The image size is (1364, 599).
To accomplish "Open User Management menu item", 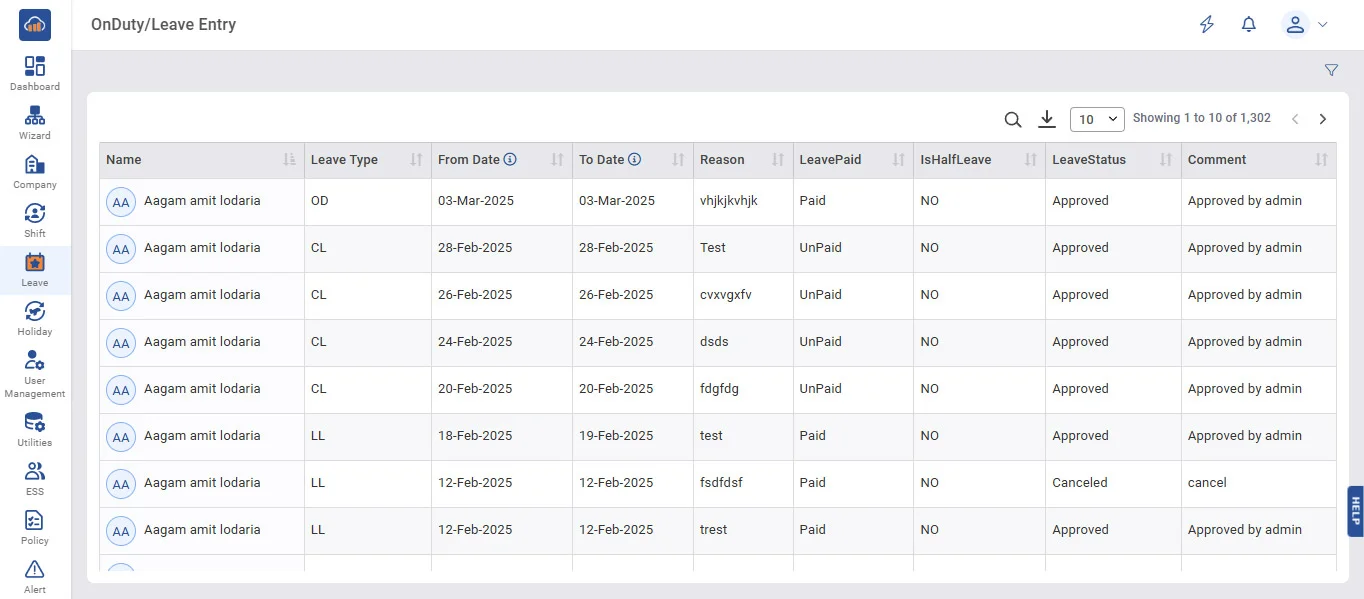I will coord(35,374).
